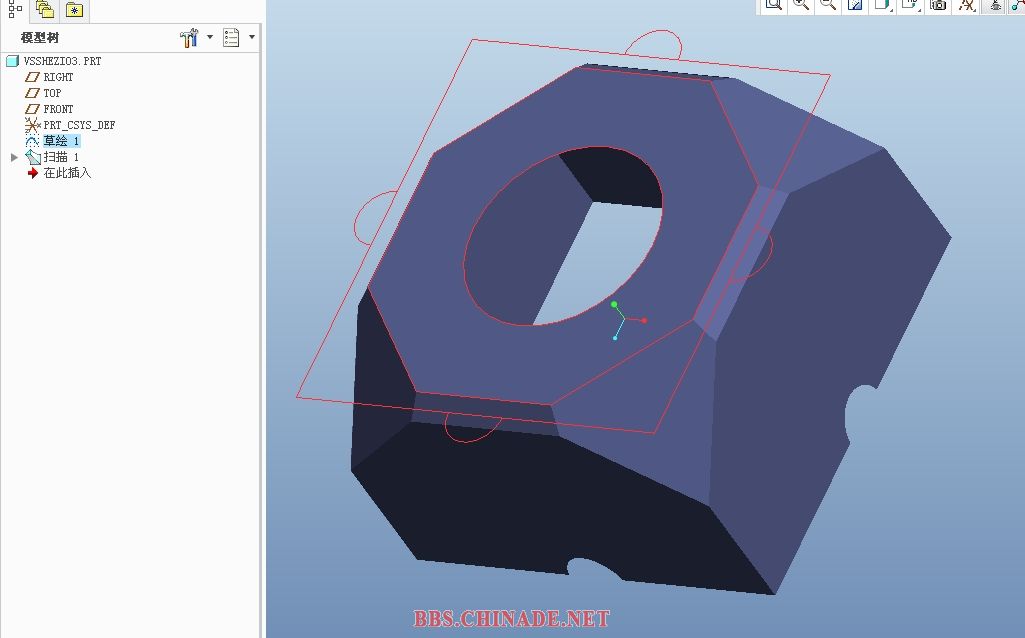Click the Repaint screen icon
Screen dimensions: 1025x638
(855, 5)
